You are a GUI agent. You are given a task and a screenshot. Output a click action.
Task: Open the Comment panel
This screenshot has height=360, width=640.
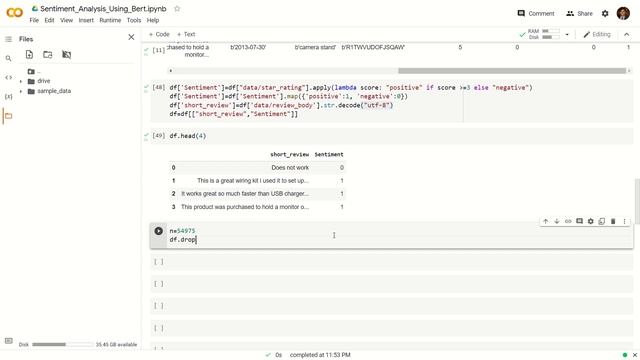pos(536,13)
